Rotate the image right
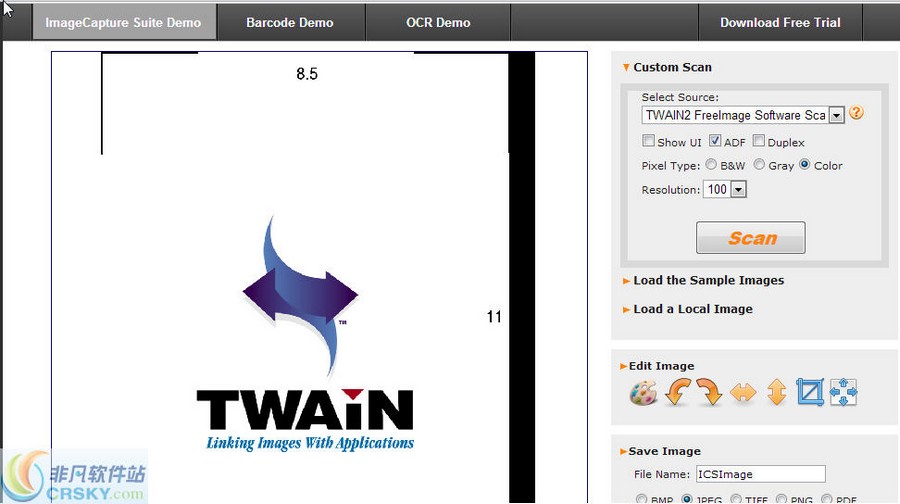 click(709, 393)
